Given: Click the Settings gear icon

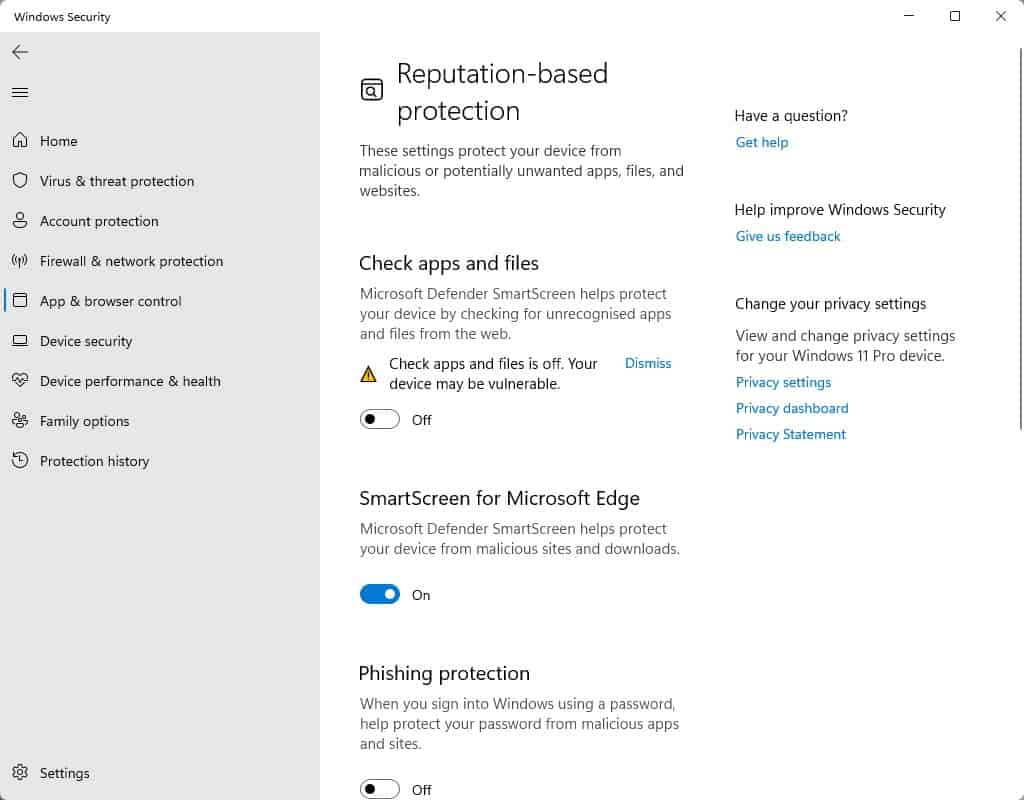Looking at the screenshot, I should coord(20,773).
